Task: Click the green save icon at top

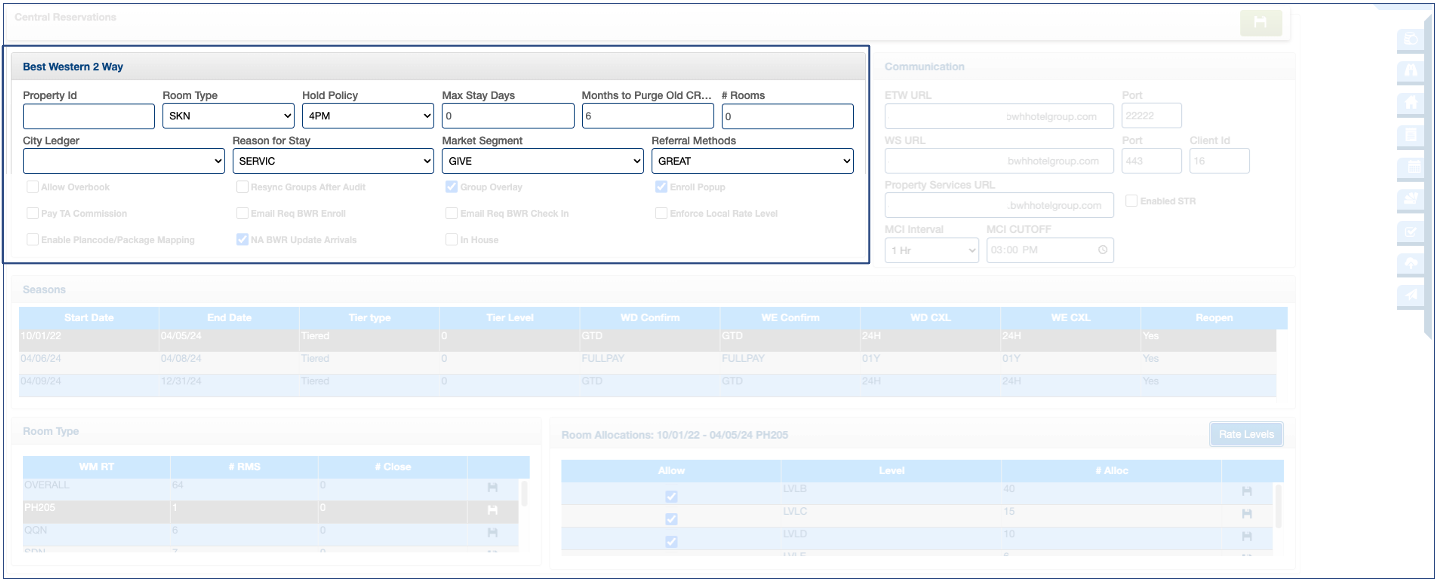Action: 1260,23
